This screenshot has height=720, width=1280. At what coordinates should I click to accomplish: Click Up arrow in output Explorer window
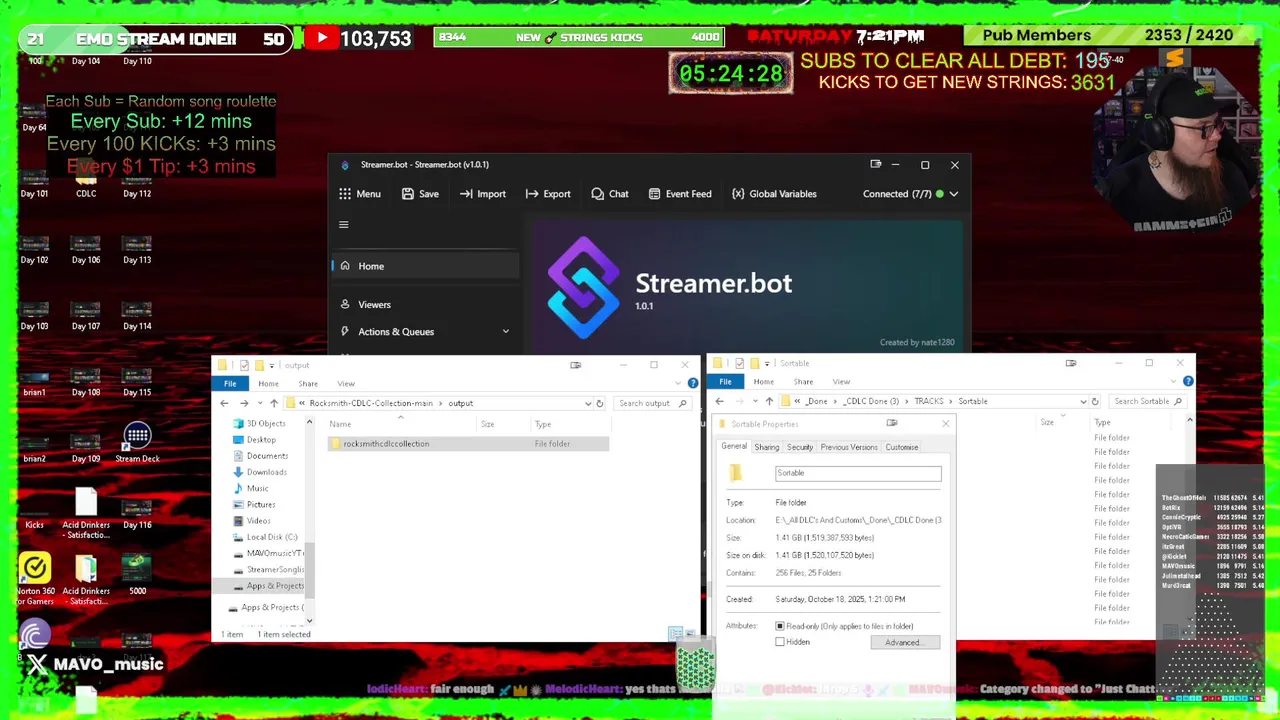pos(274,403)
